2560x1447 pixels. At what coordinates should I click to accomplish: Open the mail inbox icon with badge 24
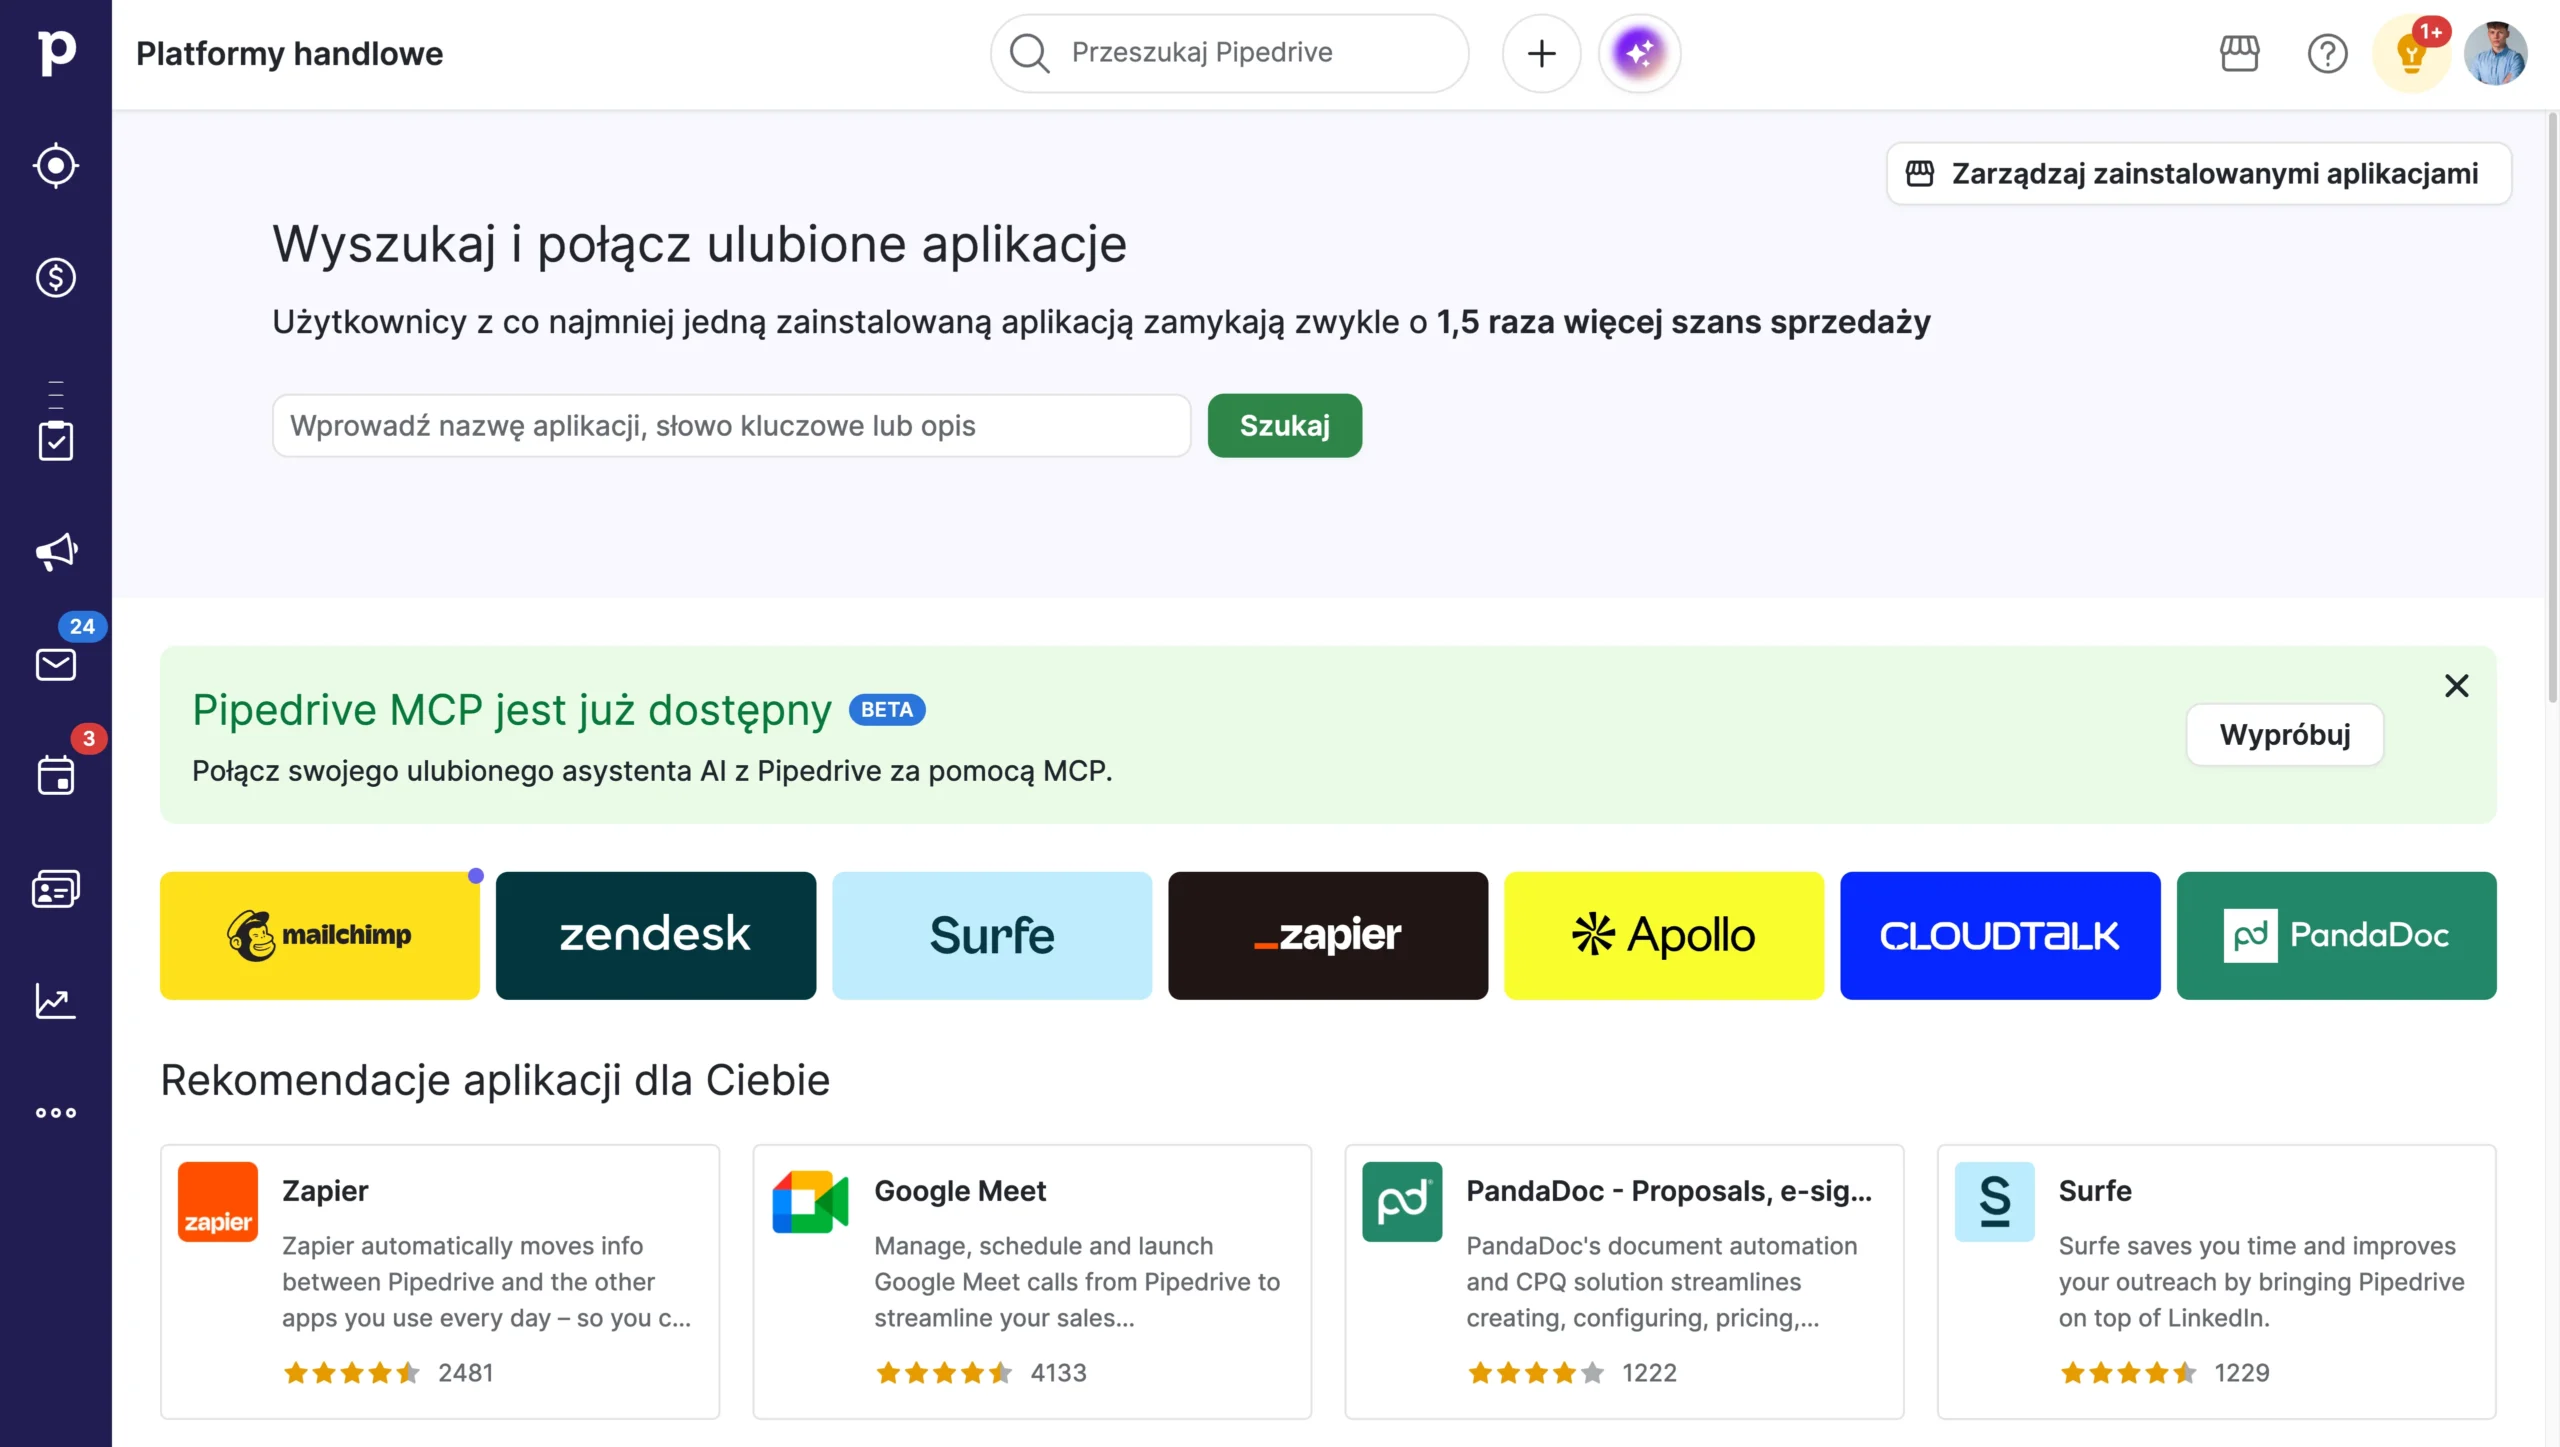pyautogui.click(x=56, y=664)
